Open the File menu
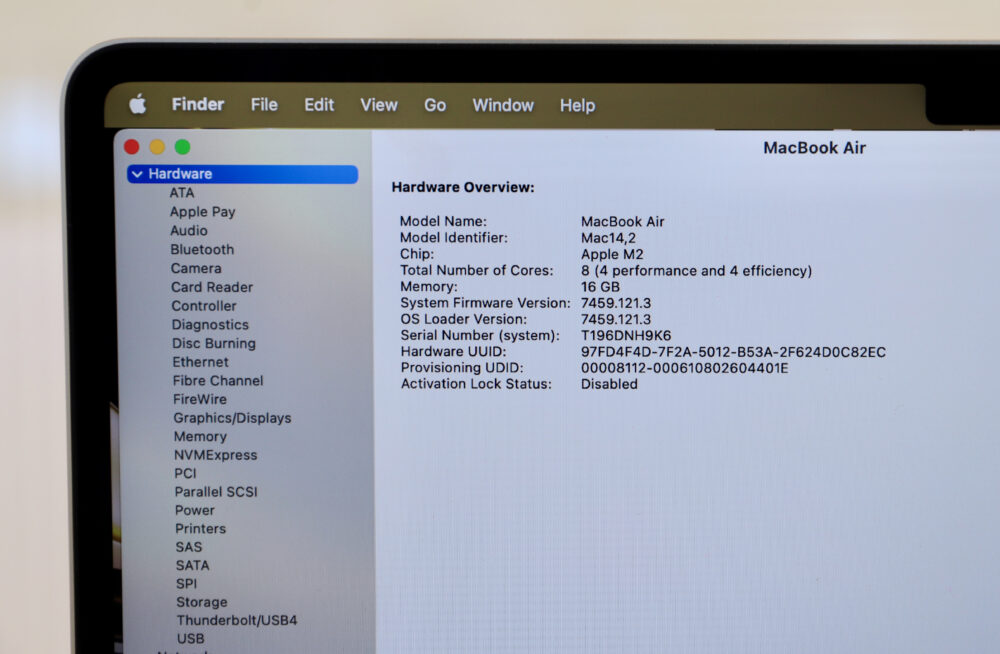 point(264,105)
